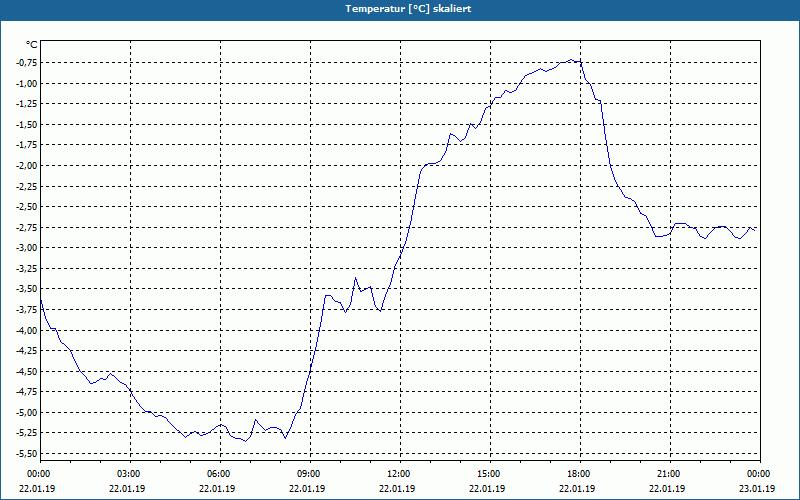
Task: Select the '-4,50' y-axis tick
Action: tap(28, 371)
